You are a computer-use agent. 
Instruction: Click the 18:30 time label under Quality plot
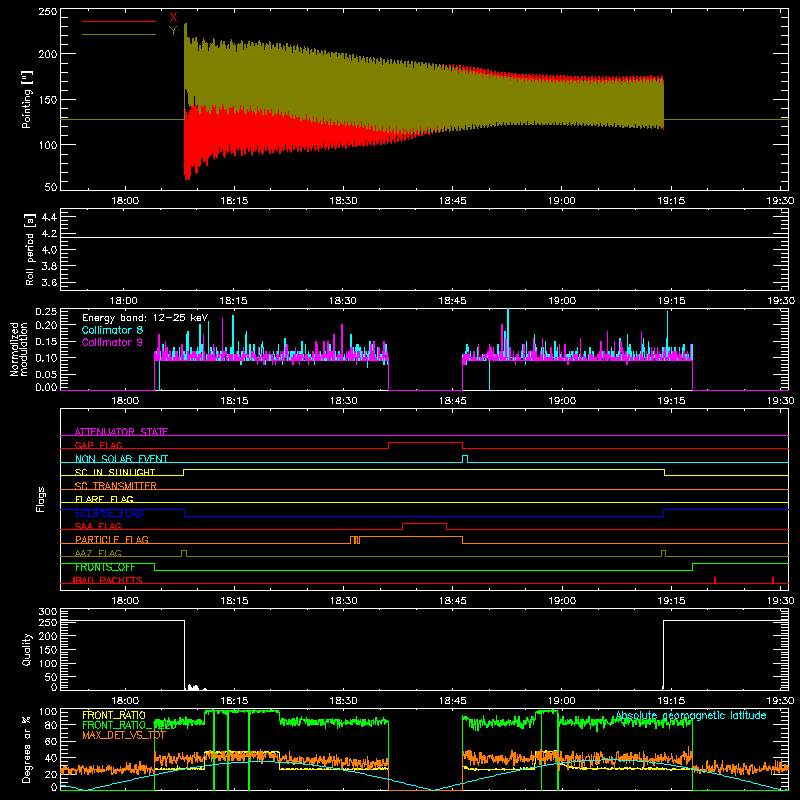point(343,701)
